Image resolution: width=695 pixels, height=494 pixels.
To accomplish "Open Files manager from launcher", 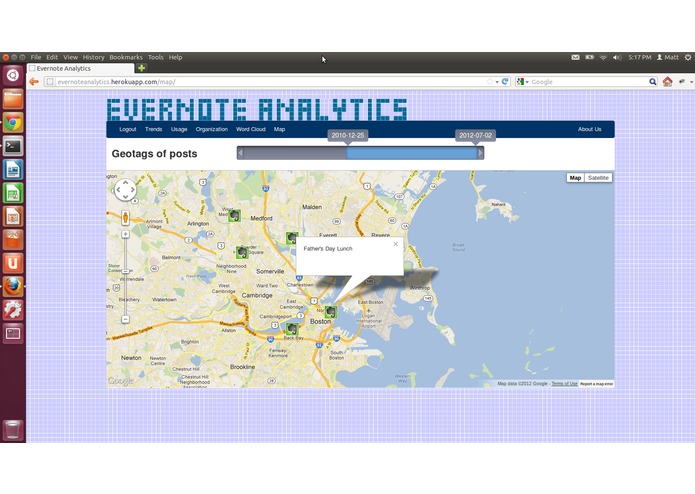I will (x=13, y=98).
